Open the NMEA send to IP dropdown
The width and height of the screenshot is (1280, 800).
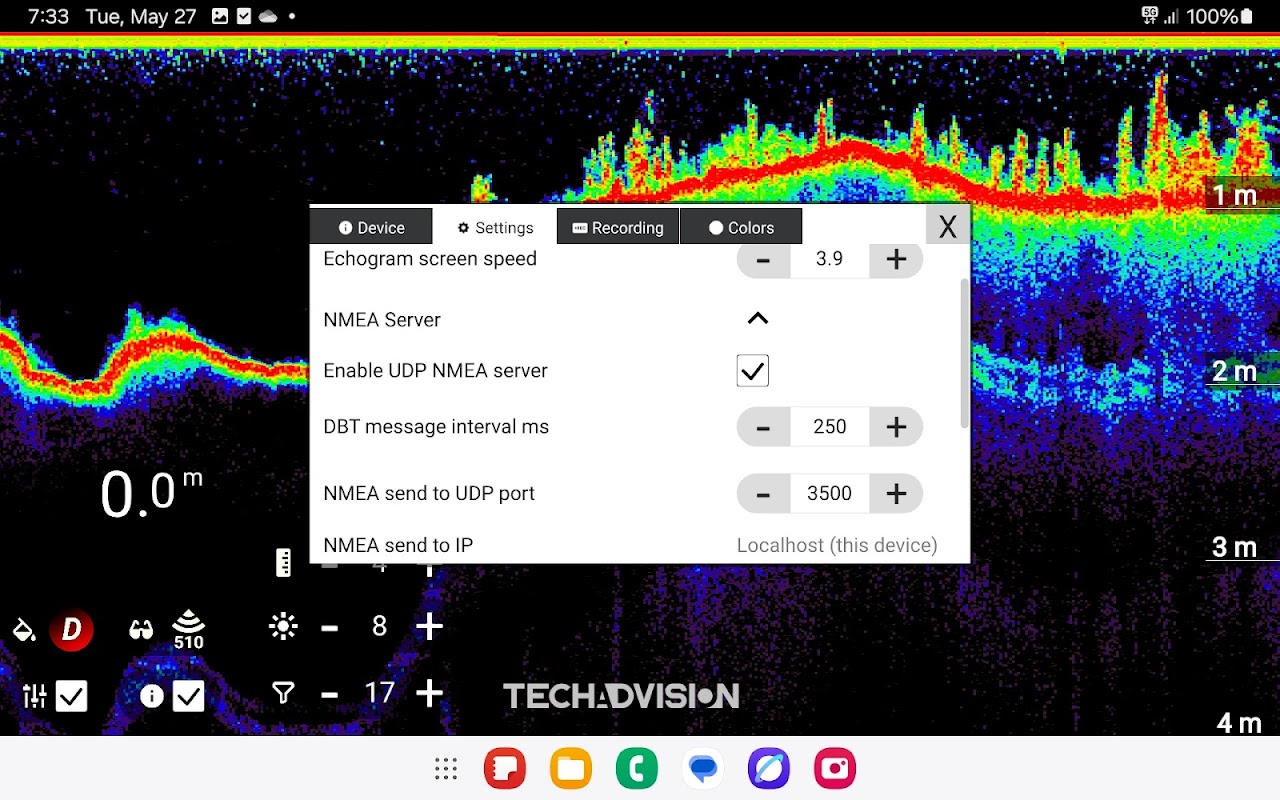pos(836,546)
